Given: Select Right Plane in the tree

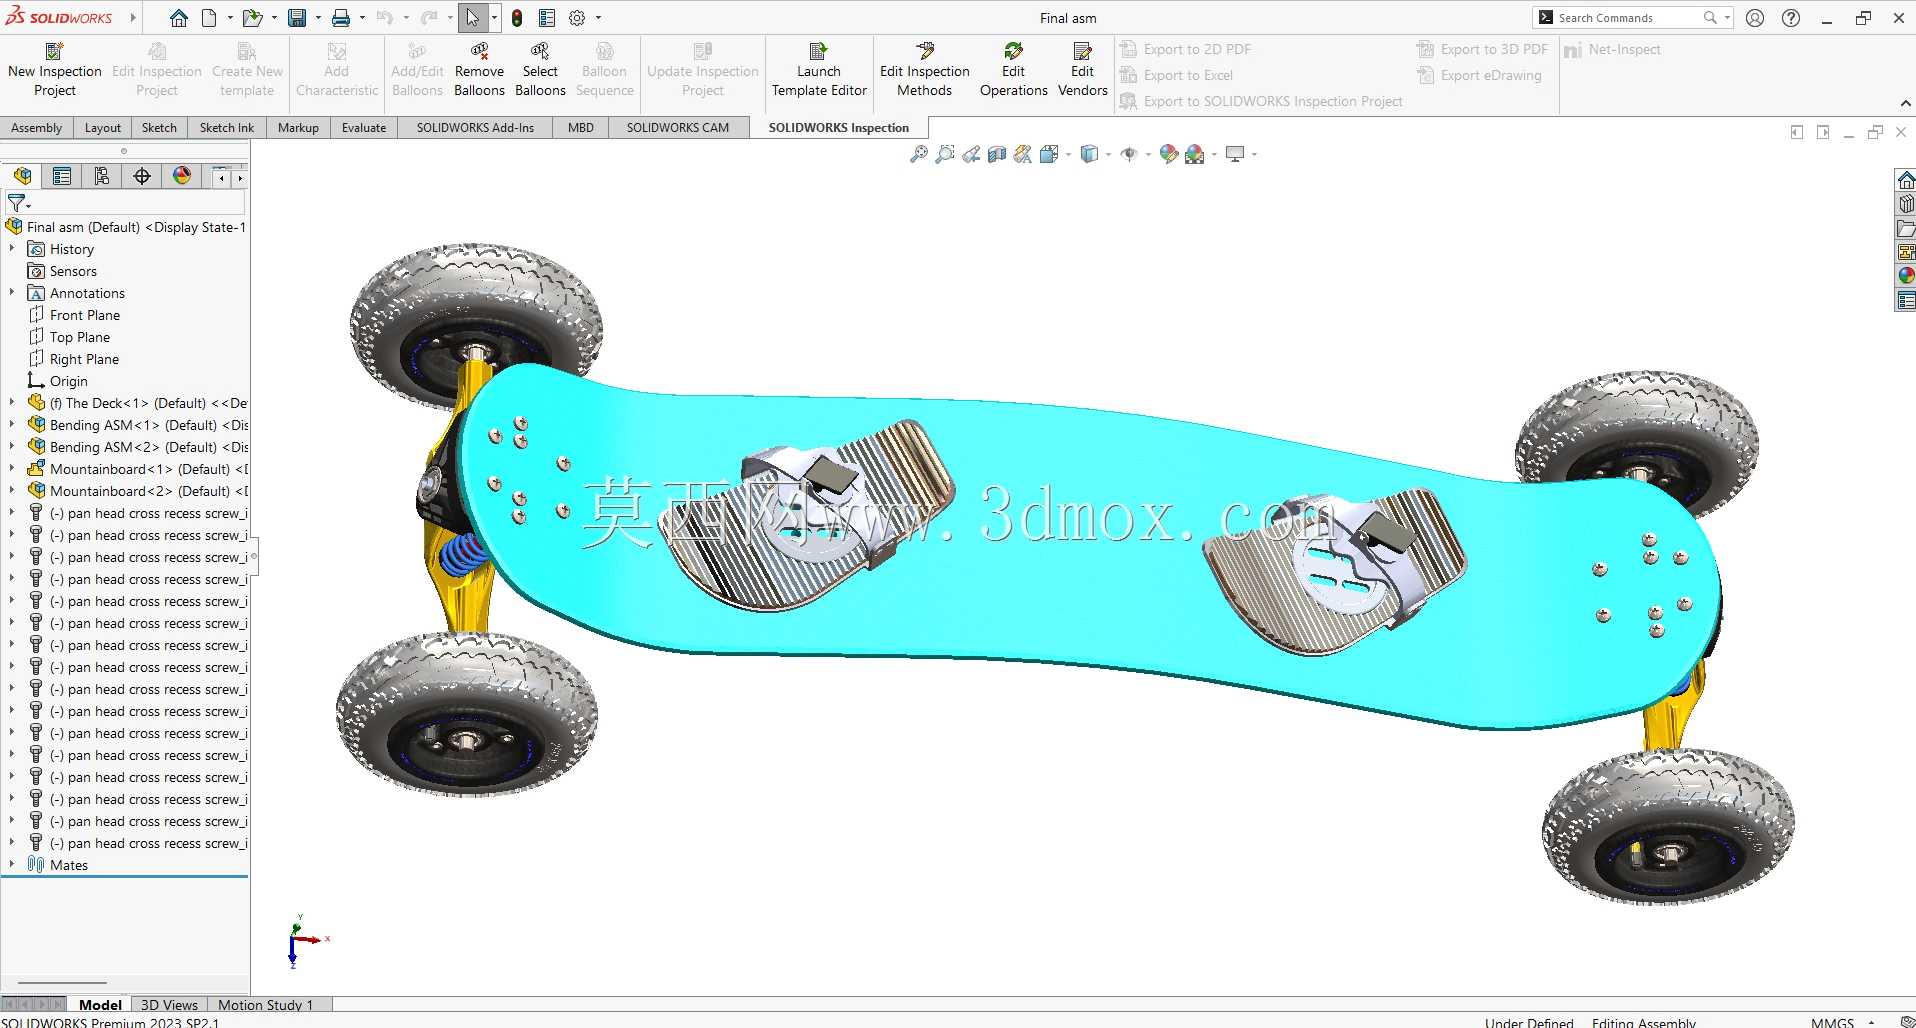Looking at the screenshot, I should click(84, 359).
